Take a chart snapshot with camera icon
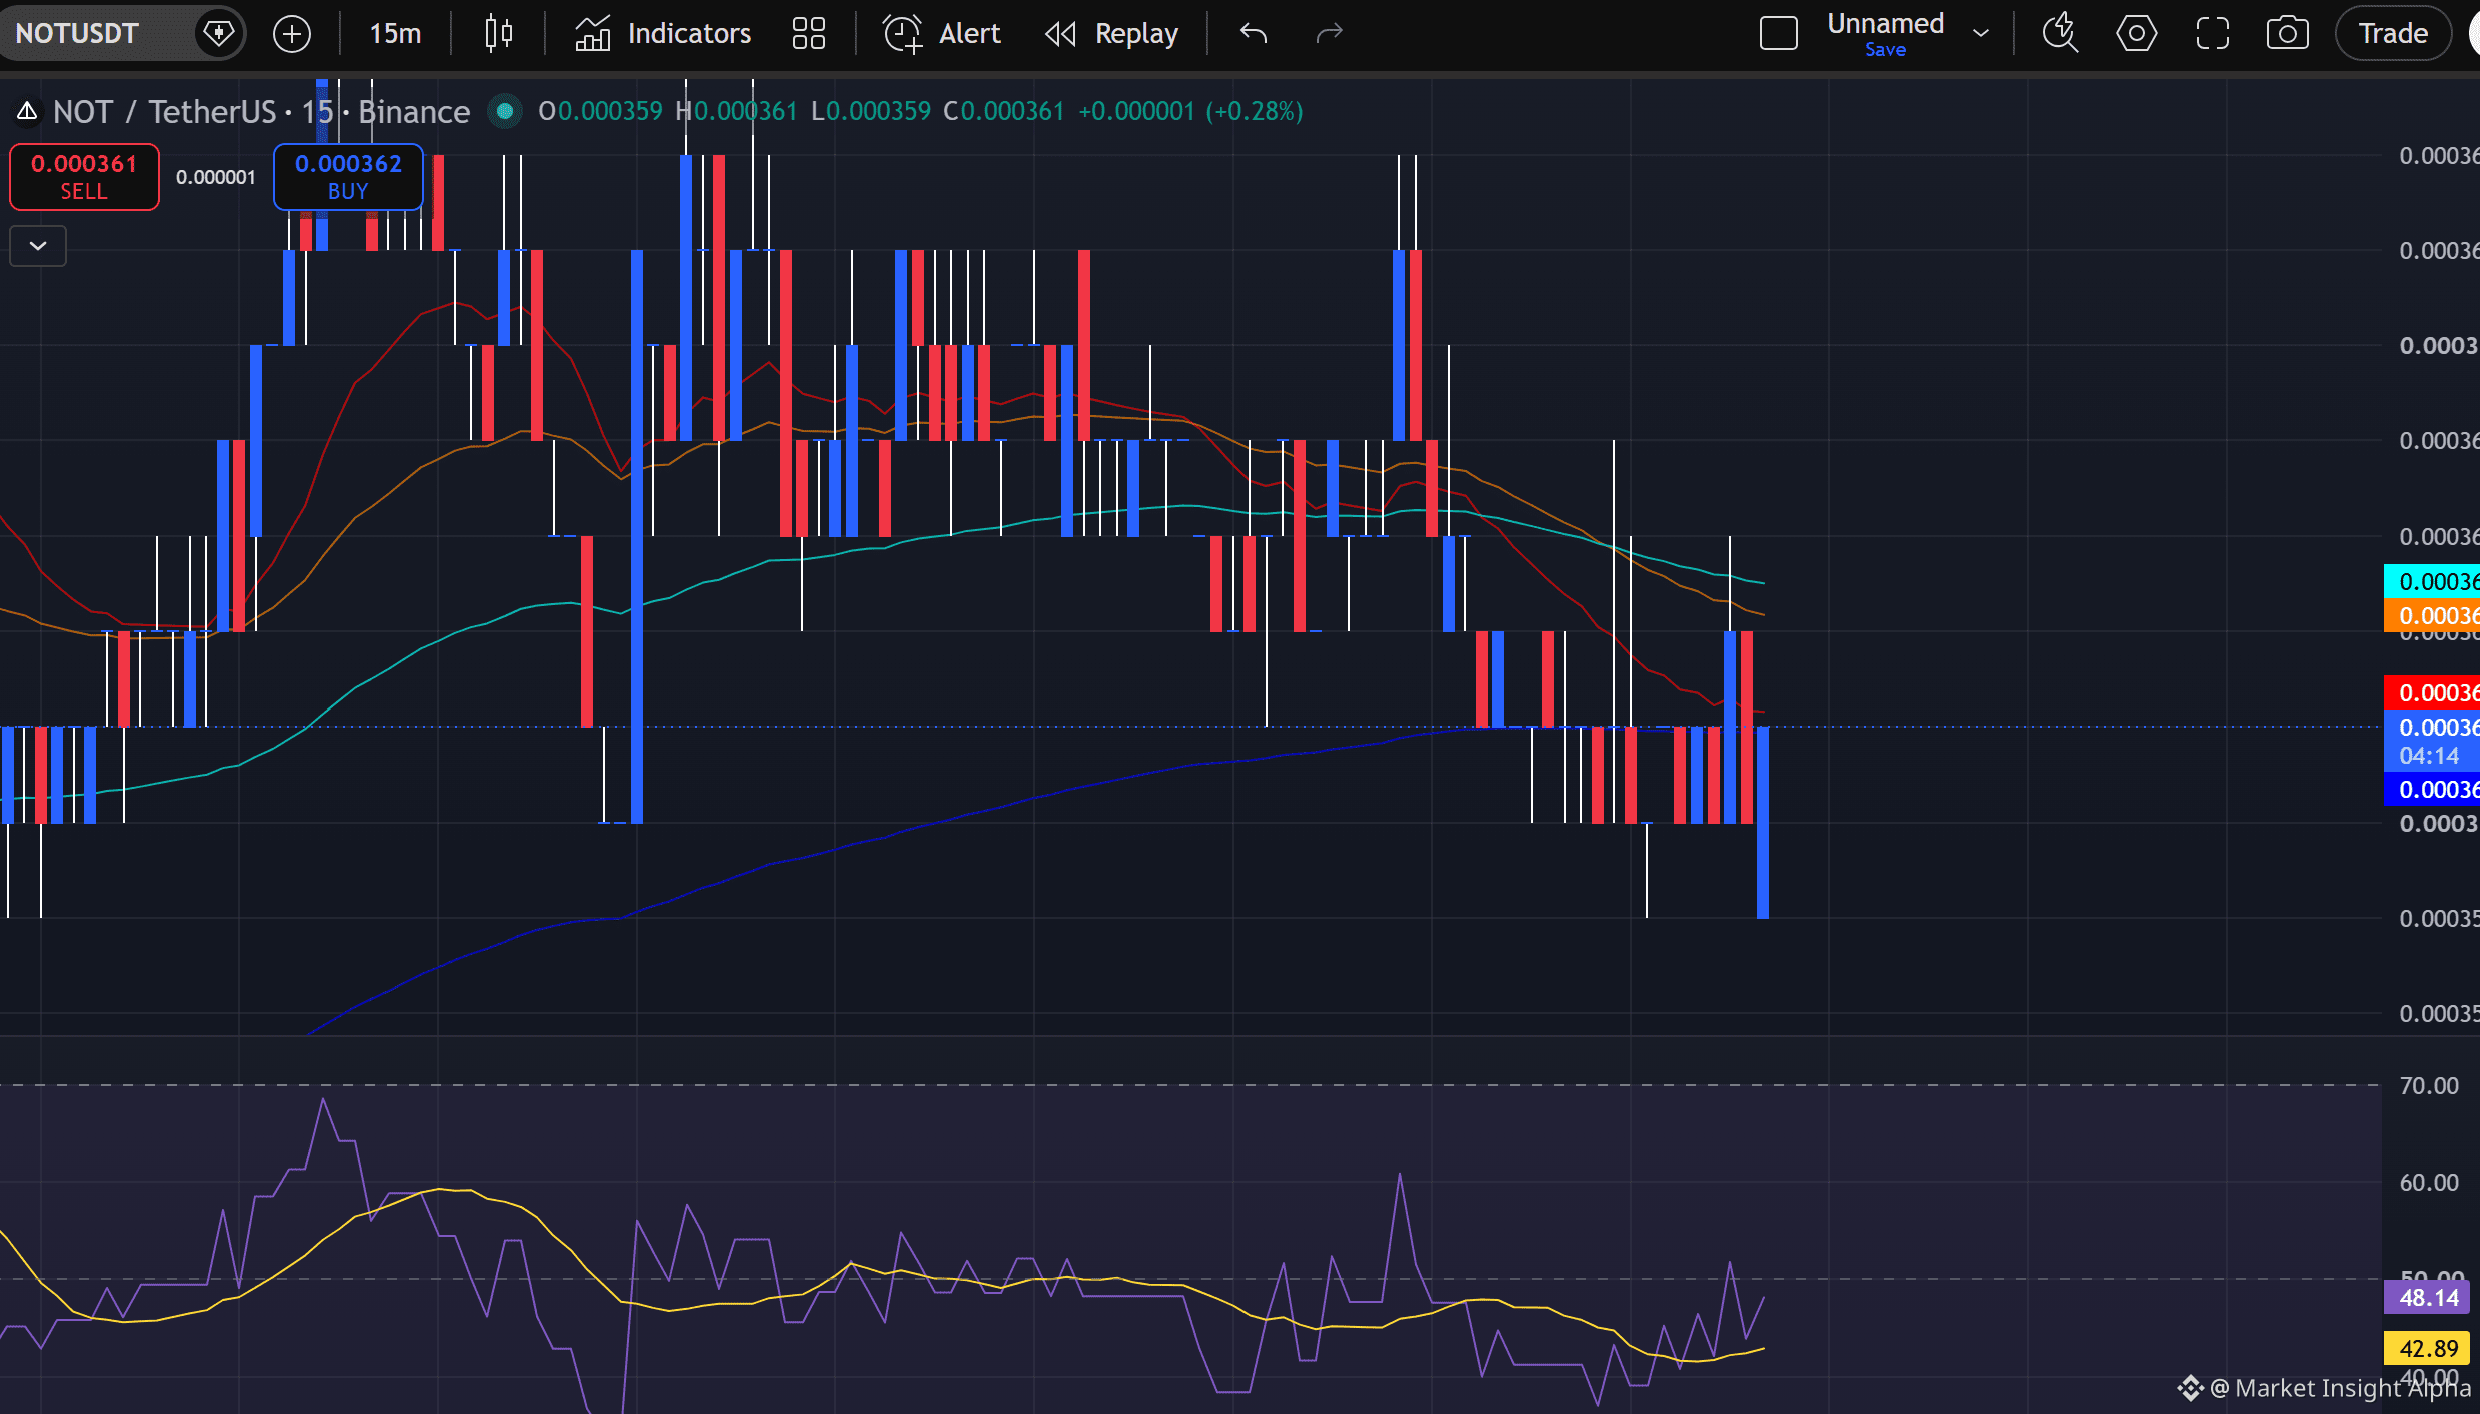Screen dimensions: 2480x1414 [x=2287, y=33]
